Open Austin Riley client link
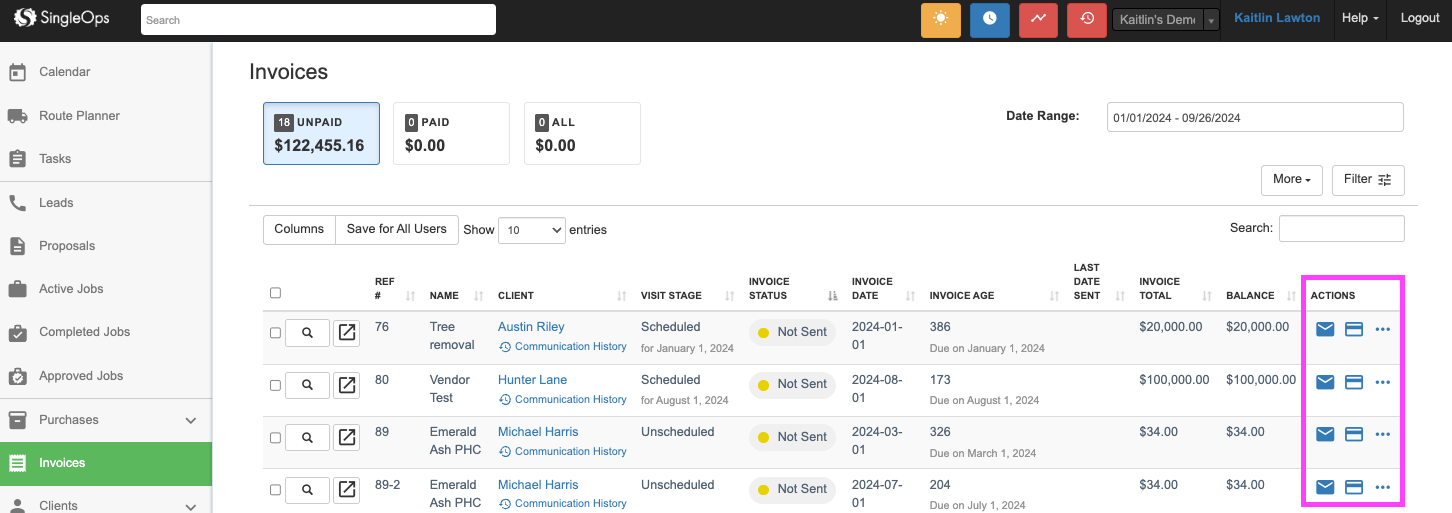This screenshot has height=513, width=1452. pyautogui.click(x=531, y=327)
